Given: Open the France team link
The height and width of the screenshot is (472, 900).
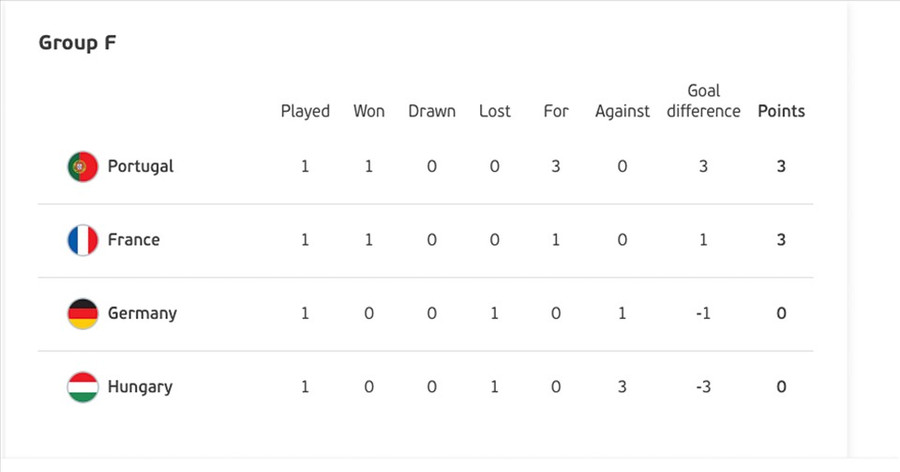Looking at the screenshot, I should pyautogui.click(x=133, y=240).
